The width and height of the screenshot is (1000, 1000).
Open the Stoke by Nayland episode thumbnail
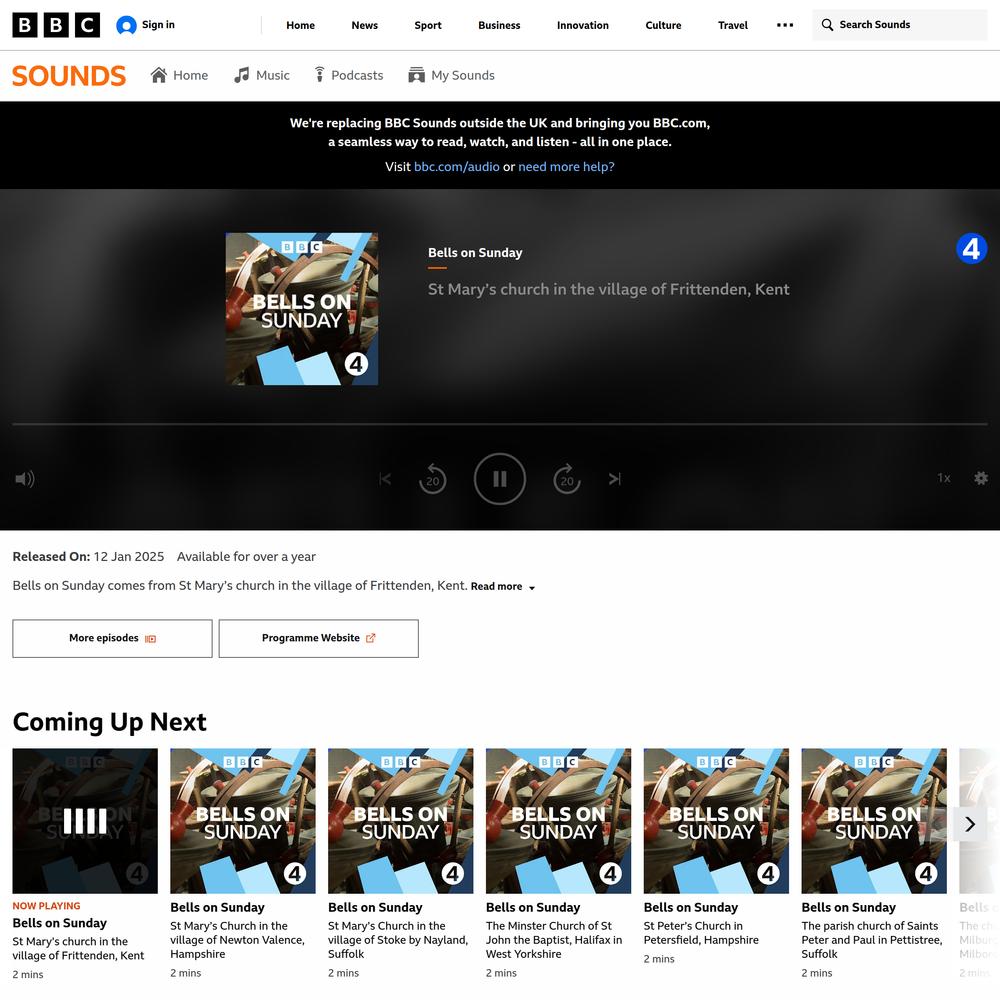point(401,821)
